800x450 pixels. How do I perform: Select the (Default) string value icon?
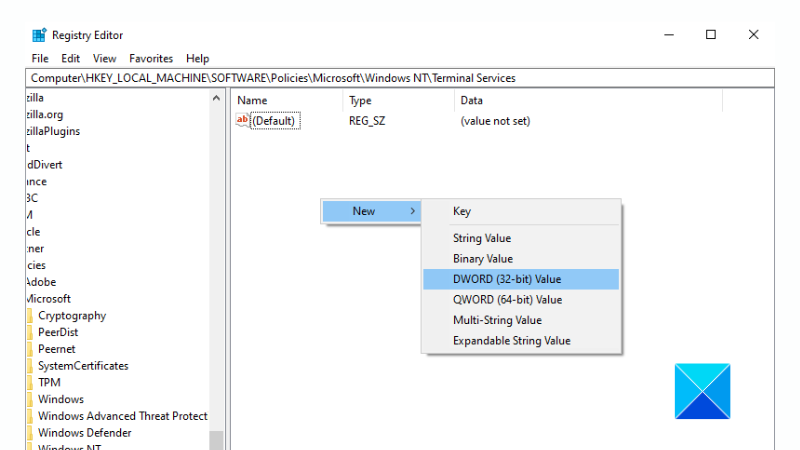[x=242, y=120]
